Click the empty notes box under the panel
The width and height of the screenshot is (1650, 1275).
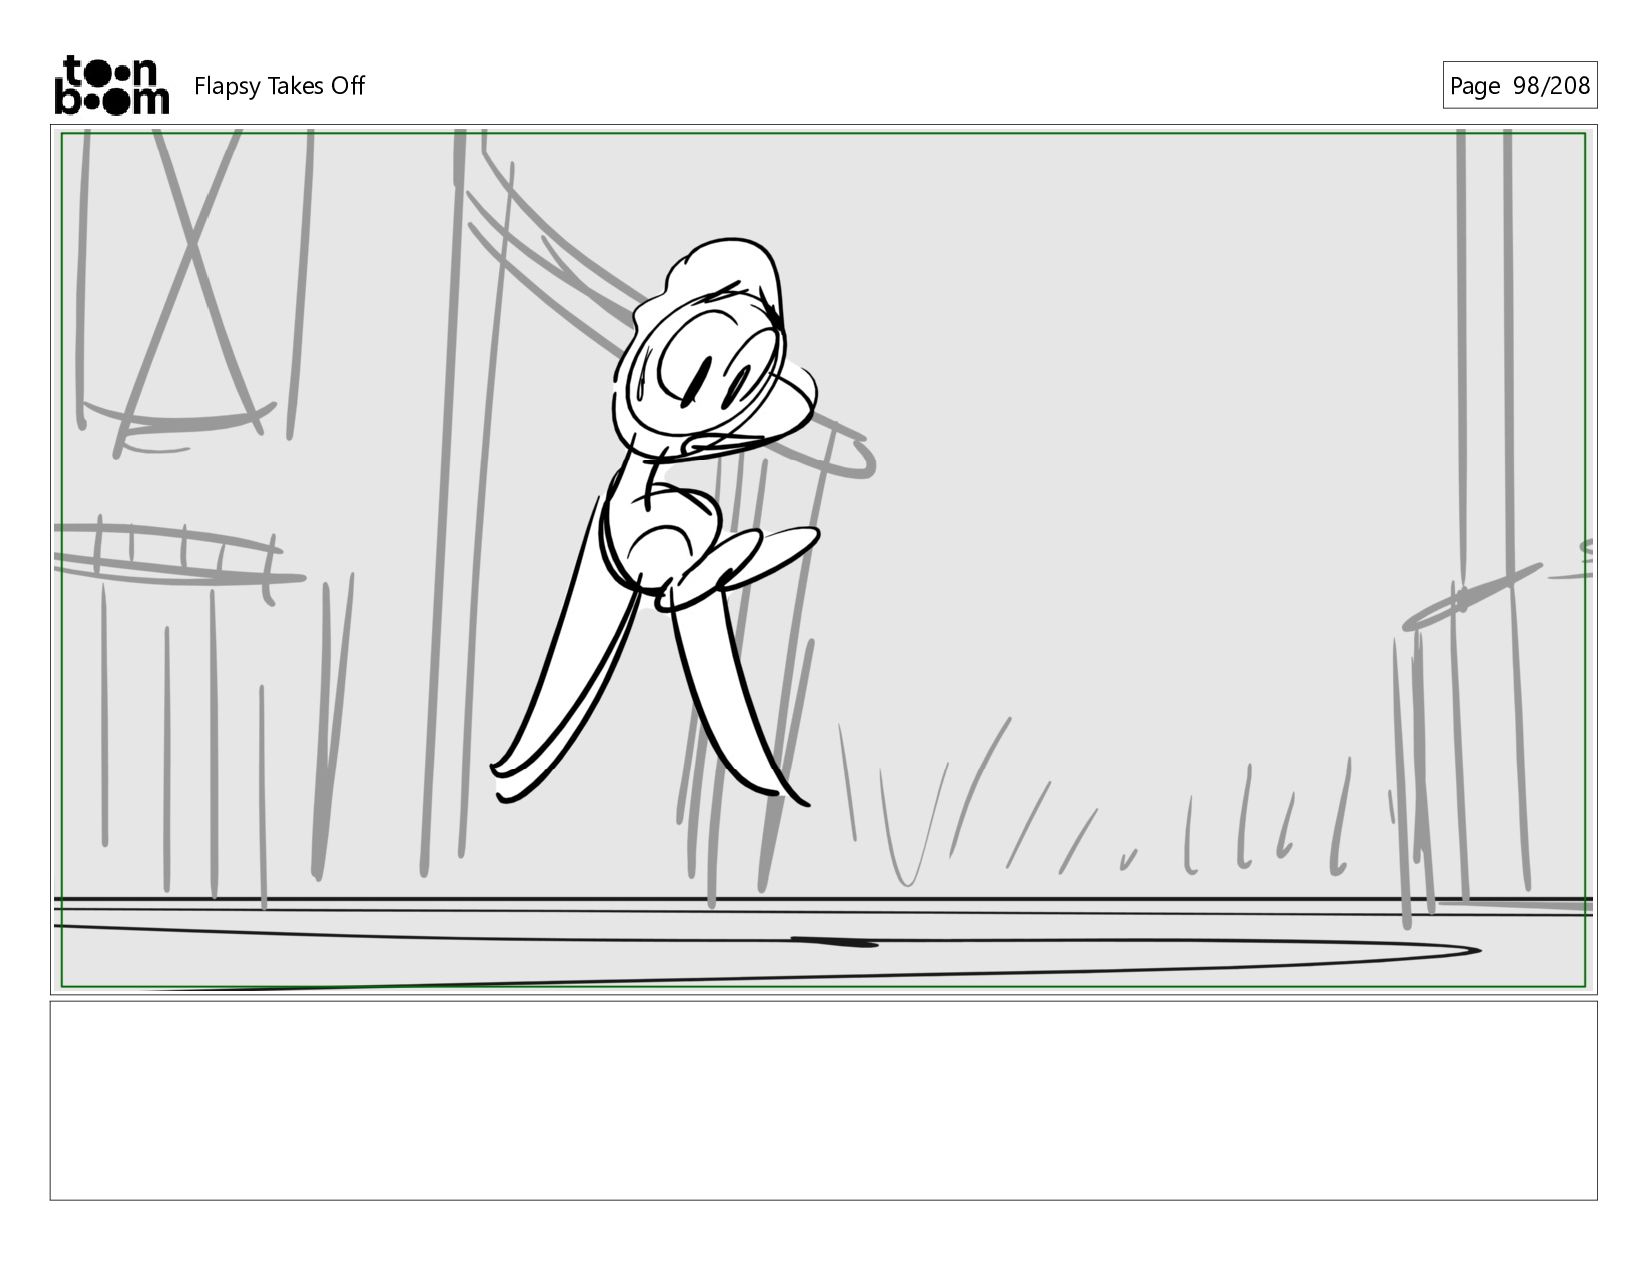point(824,1100)
